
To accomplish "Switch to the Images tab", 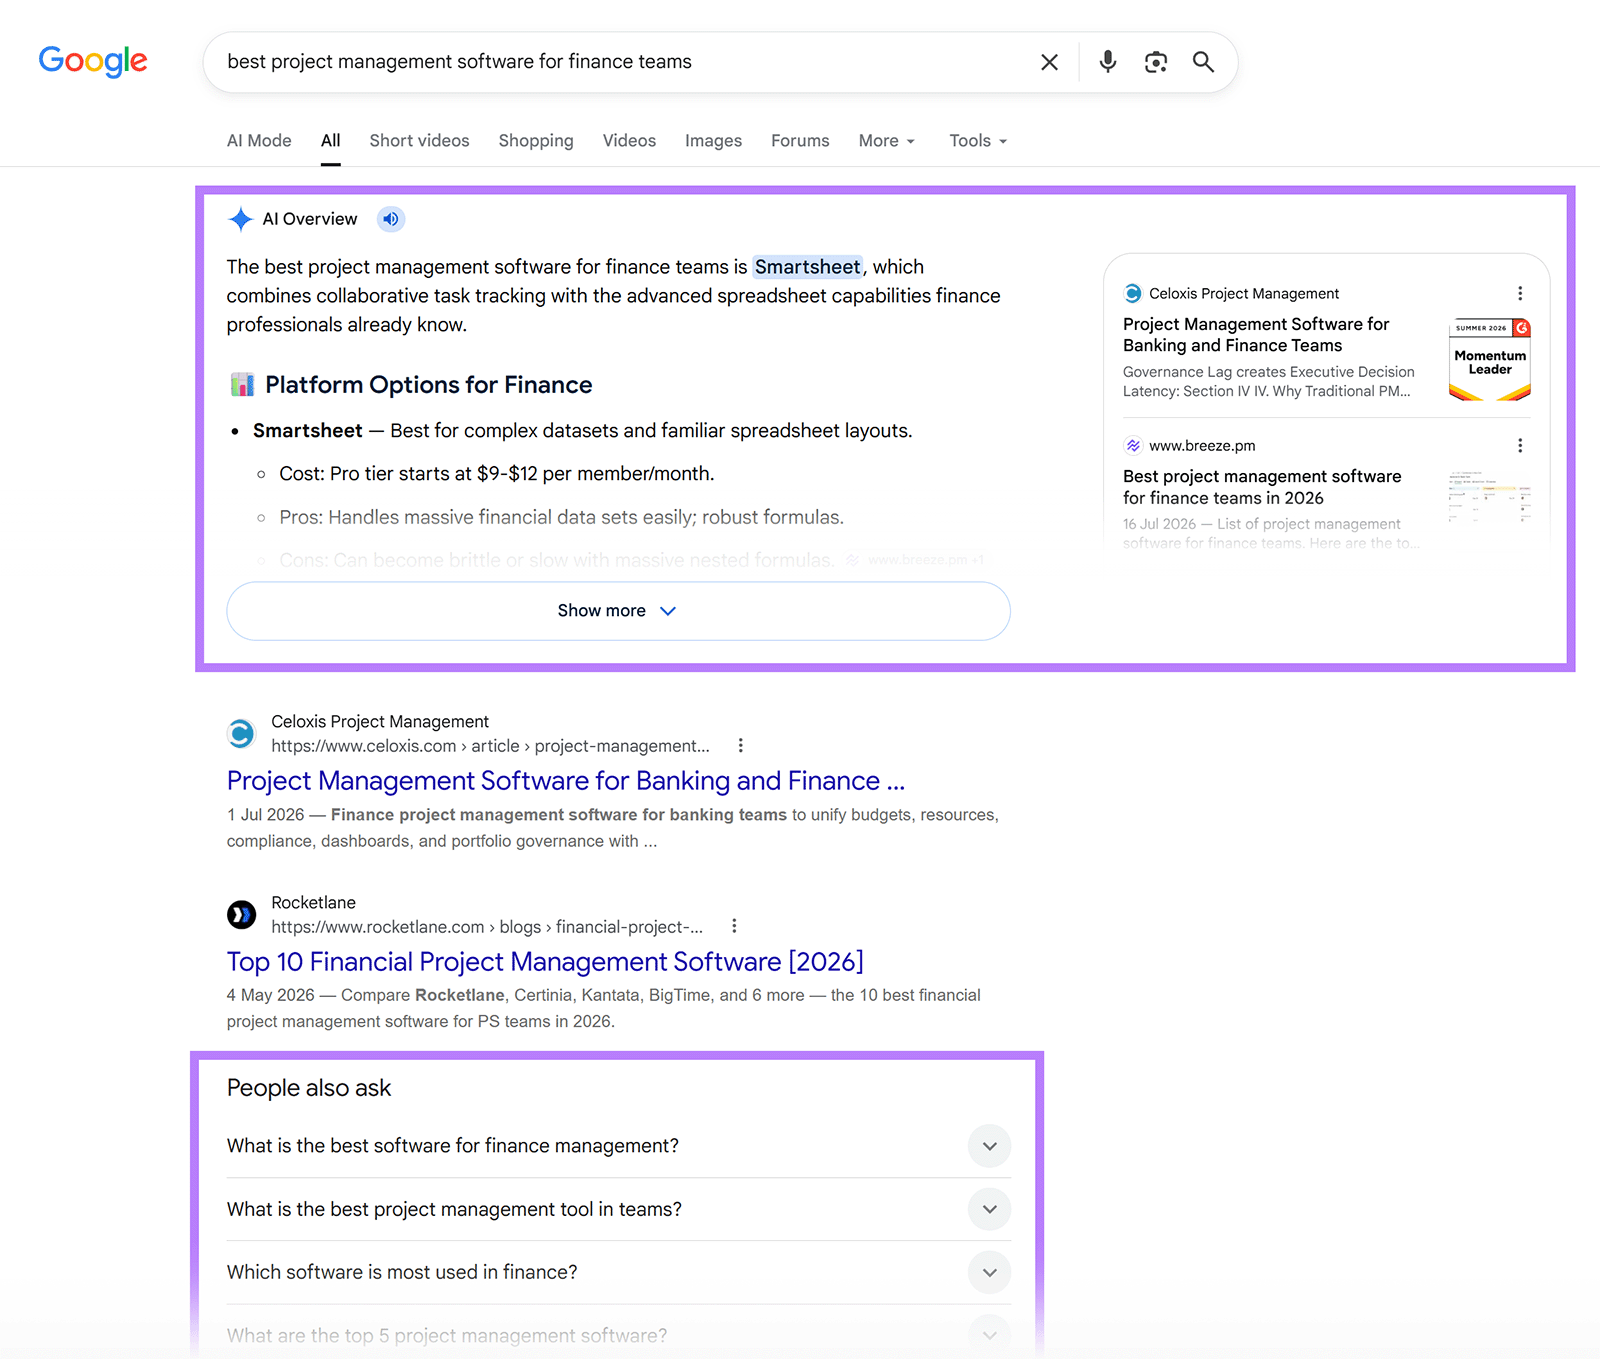I will pyautogui.click(x=713, y=141).
